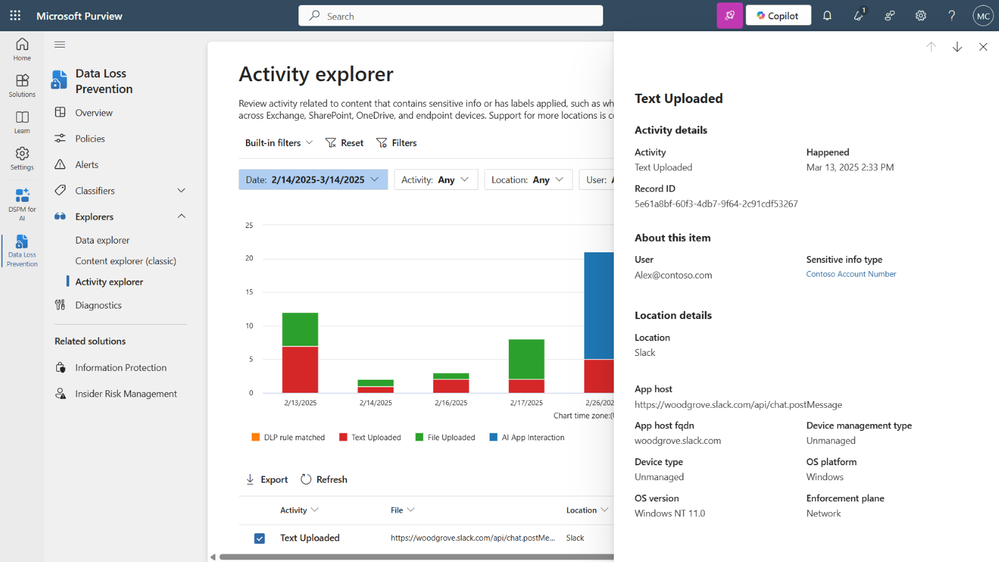
Task: Select Data Loss Prevention rail icon
Action: point(22,250)
